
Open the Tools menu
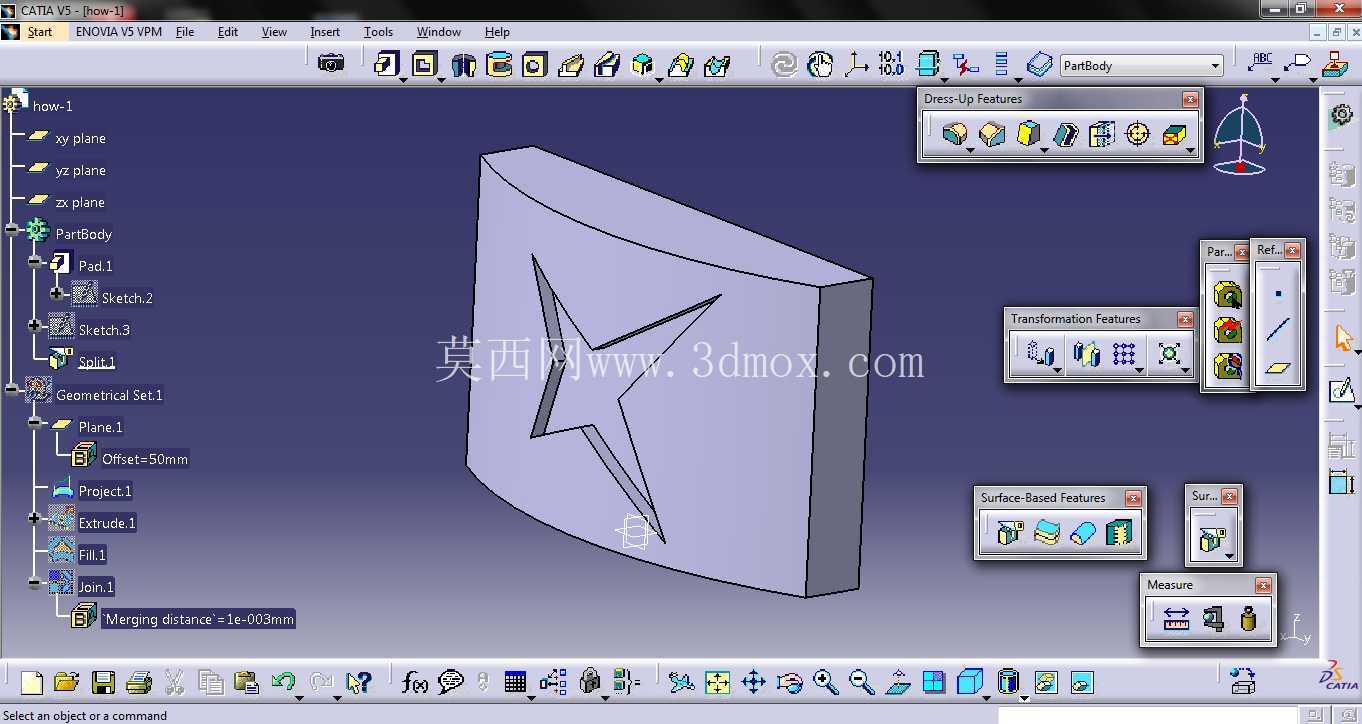pyautogui.click(x=378, y=32)
